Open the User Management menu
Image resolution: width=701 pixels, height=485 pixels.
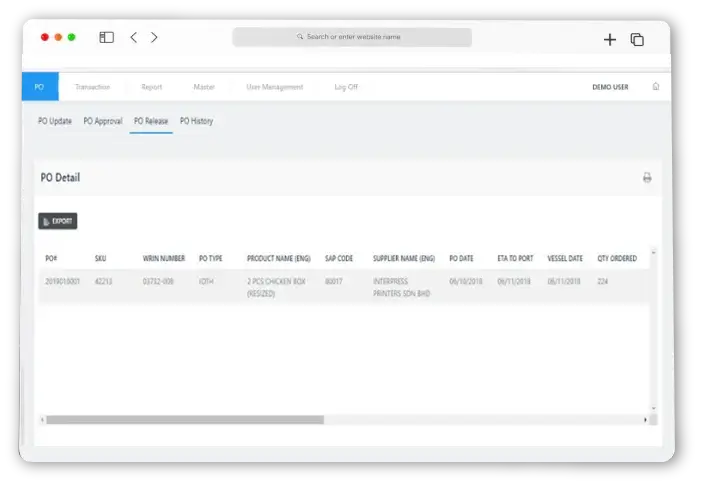tap(274, 87)
